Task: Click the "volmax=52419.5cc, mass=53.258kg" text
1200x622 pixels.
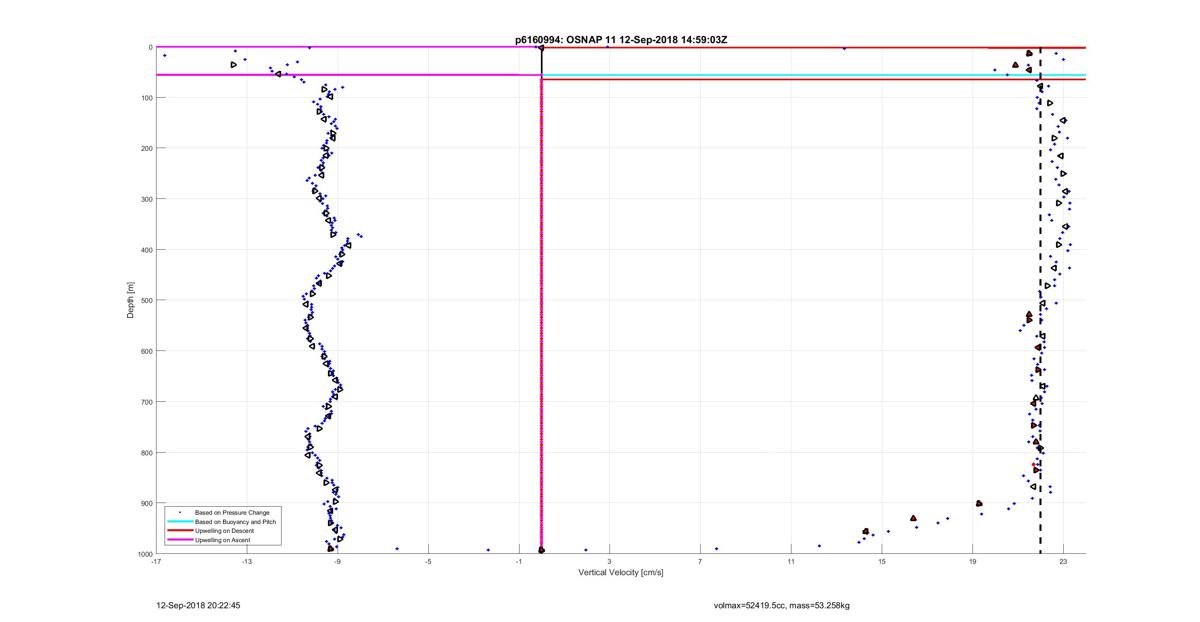Action: coord(782,605)
